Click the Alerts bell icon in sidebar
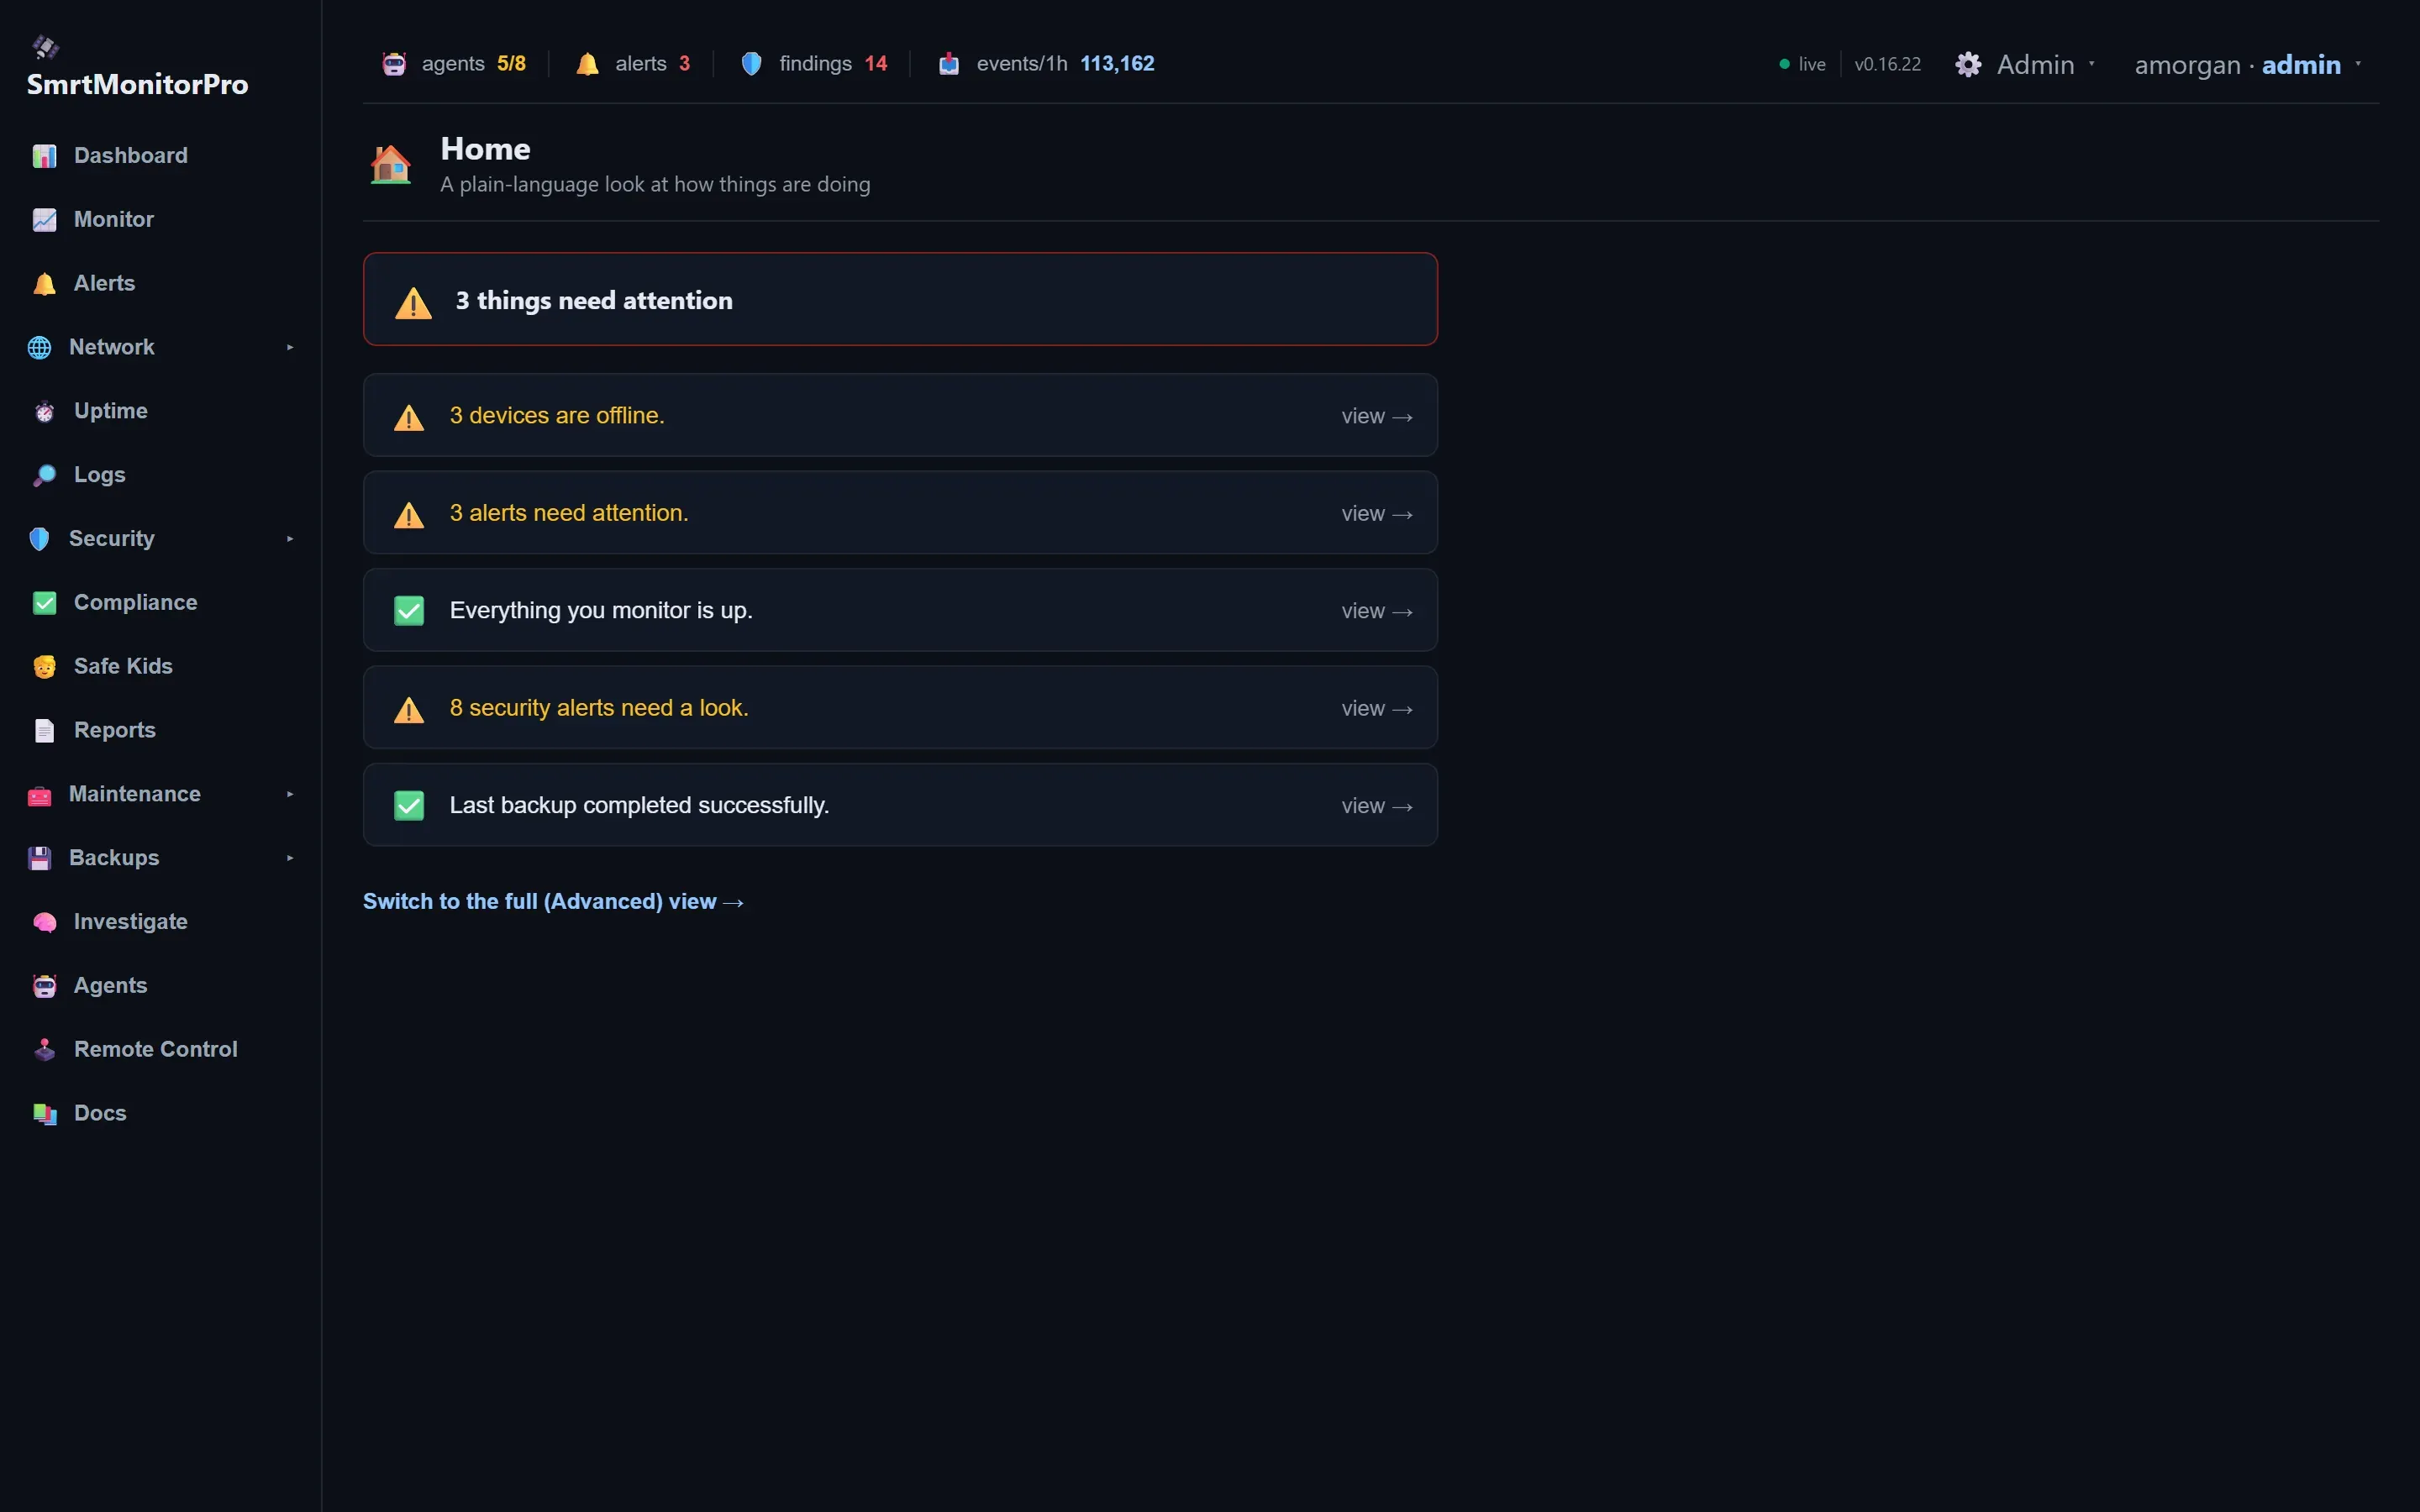This screenshot has height=1512, width=2420. [44, 284]
